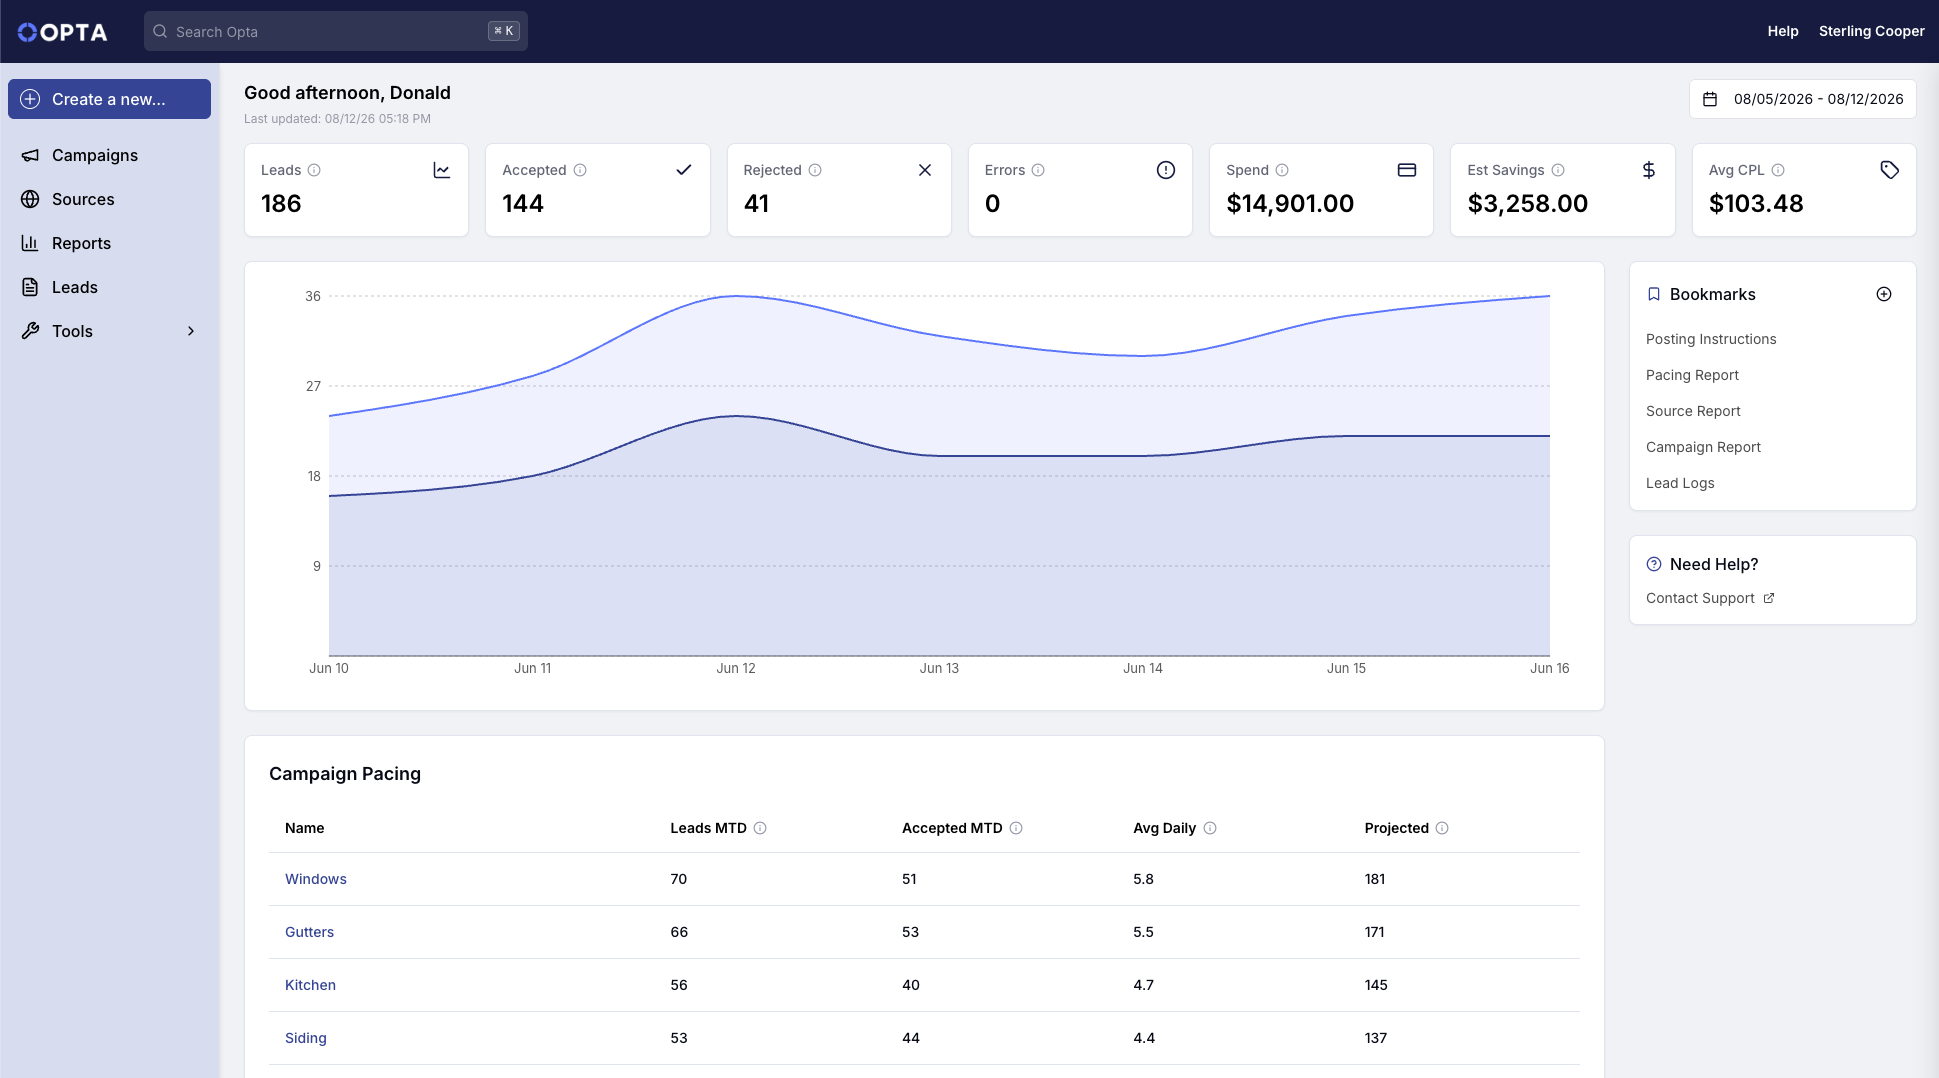Click the info icon next to Errors
The height and width of the screenshot is (1078, 1939).
pyautogui.click(x=1038, y=170)
